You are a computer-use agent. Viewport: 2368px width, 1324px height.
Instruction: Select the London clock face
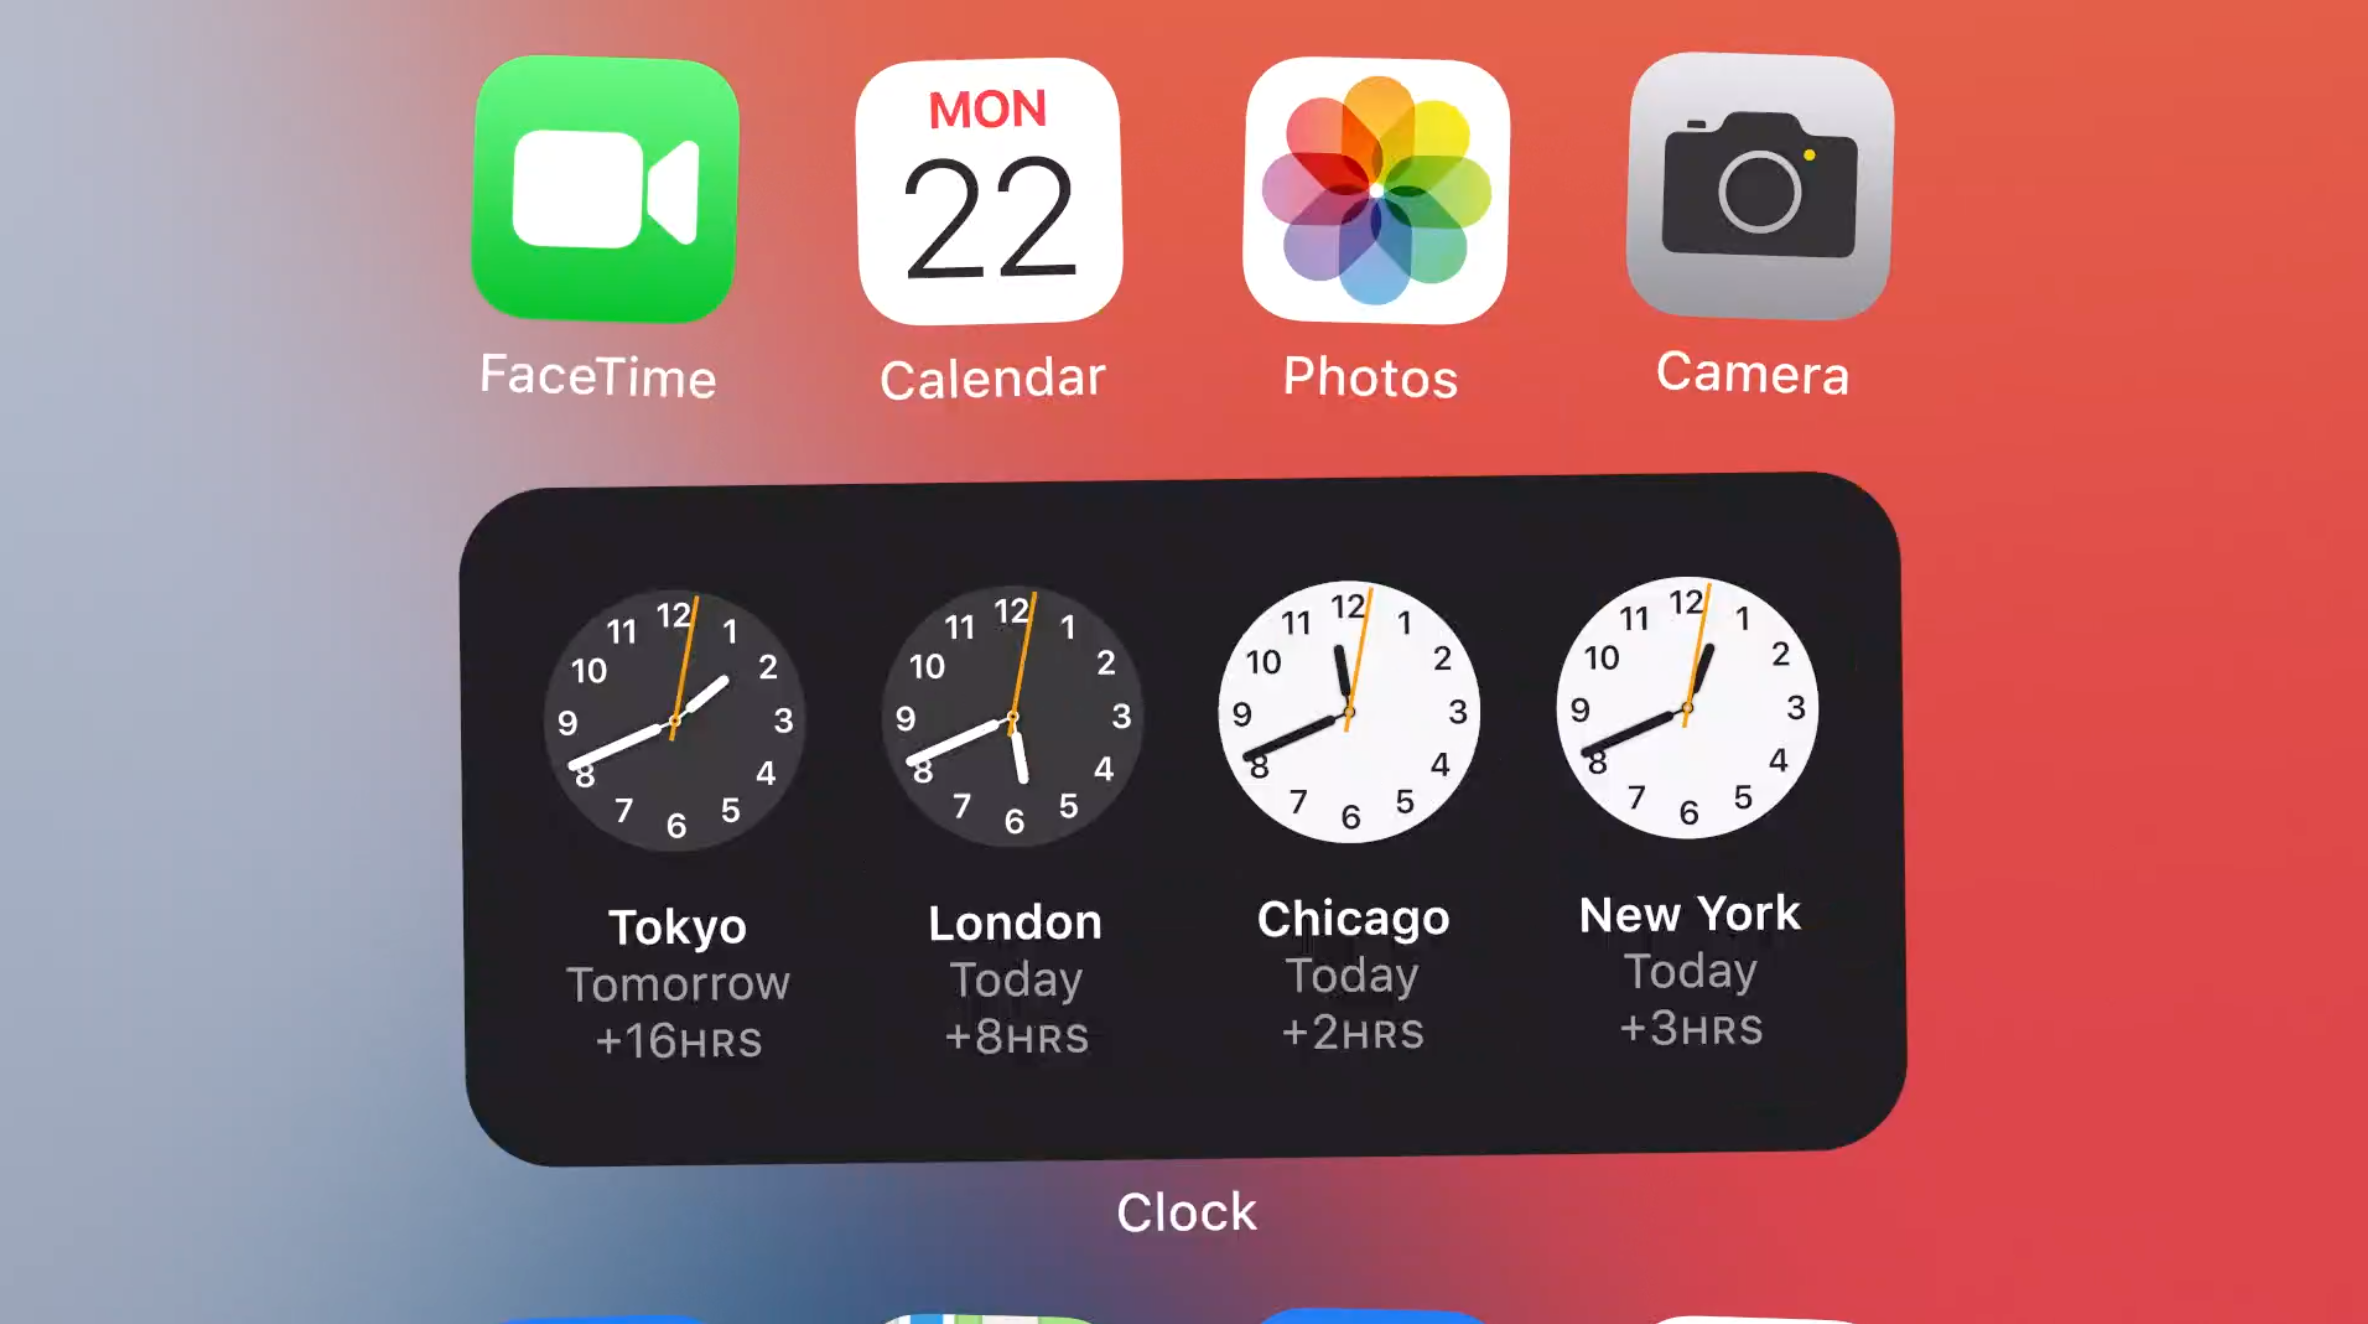tap(1016, 716)
